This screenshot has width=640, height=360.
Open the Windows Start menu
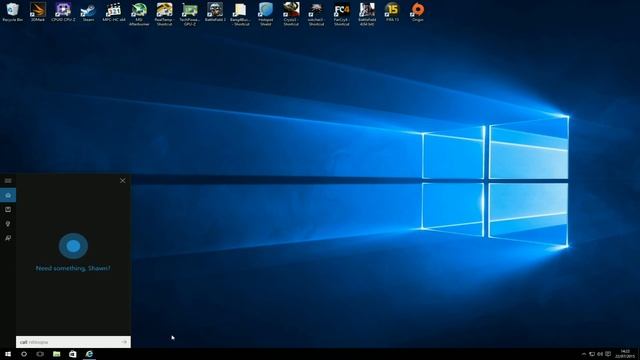point(8,354)
